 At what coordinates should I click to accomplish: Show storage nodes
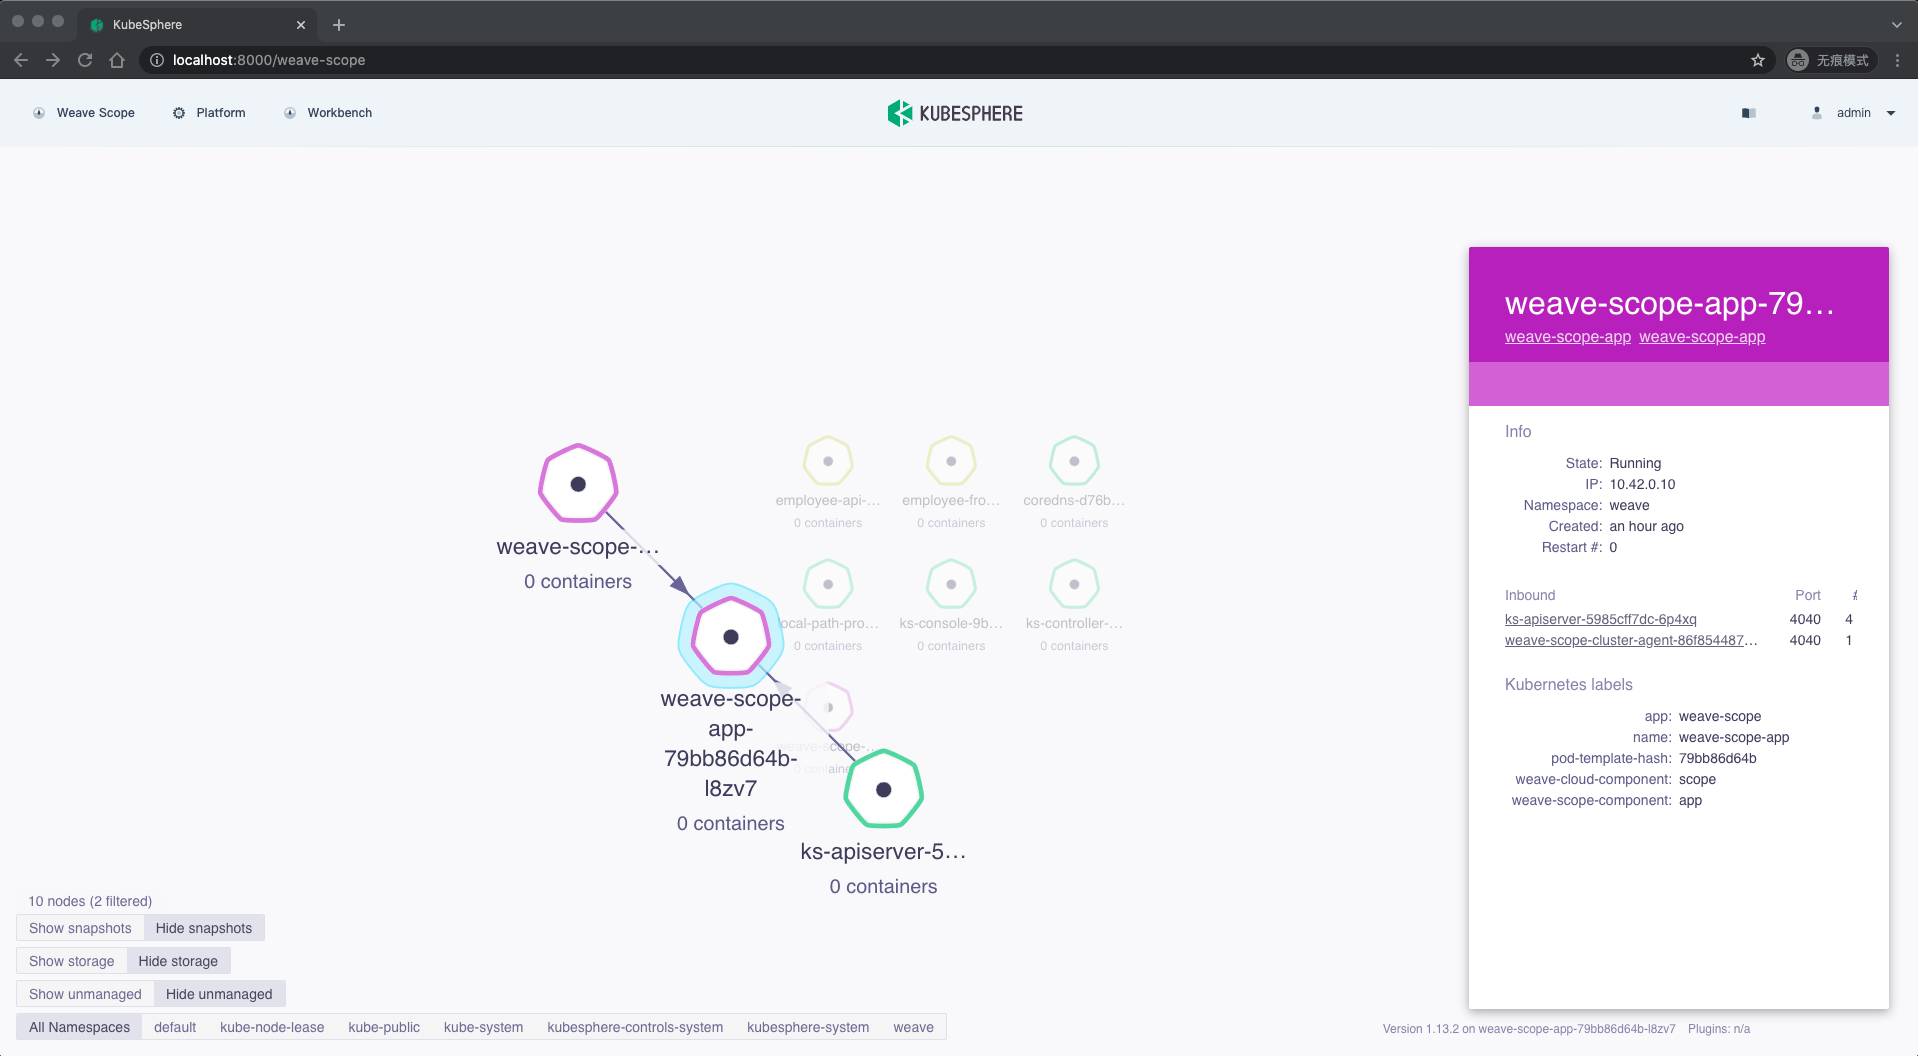pyautogui.click(x=70, y=961)
